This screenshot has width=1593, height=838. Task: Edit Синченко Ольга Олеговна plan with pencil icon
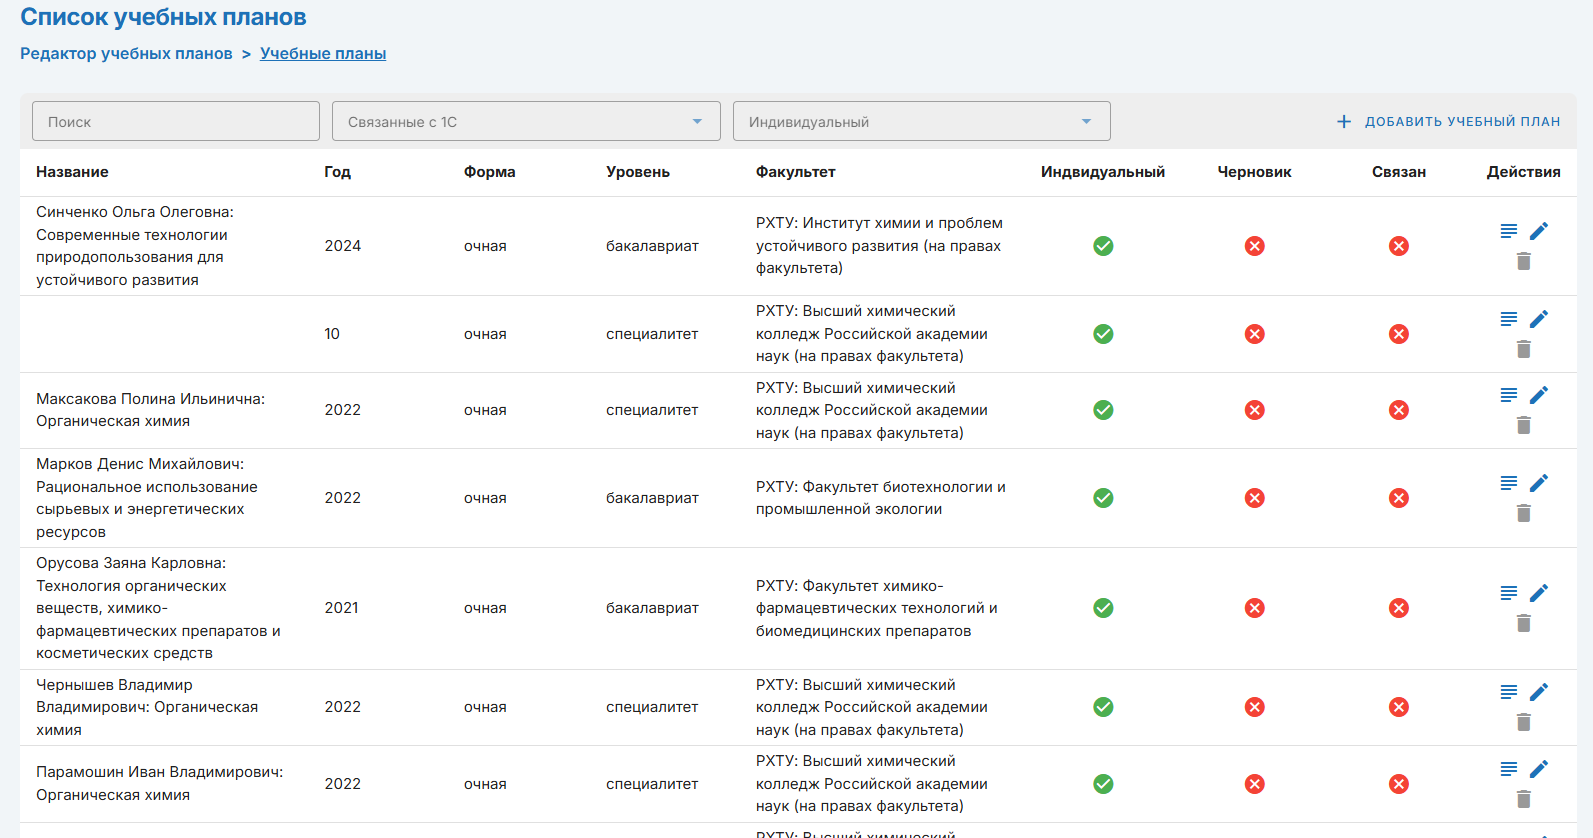1538,231
